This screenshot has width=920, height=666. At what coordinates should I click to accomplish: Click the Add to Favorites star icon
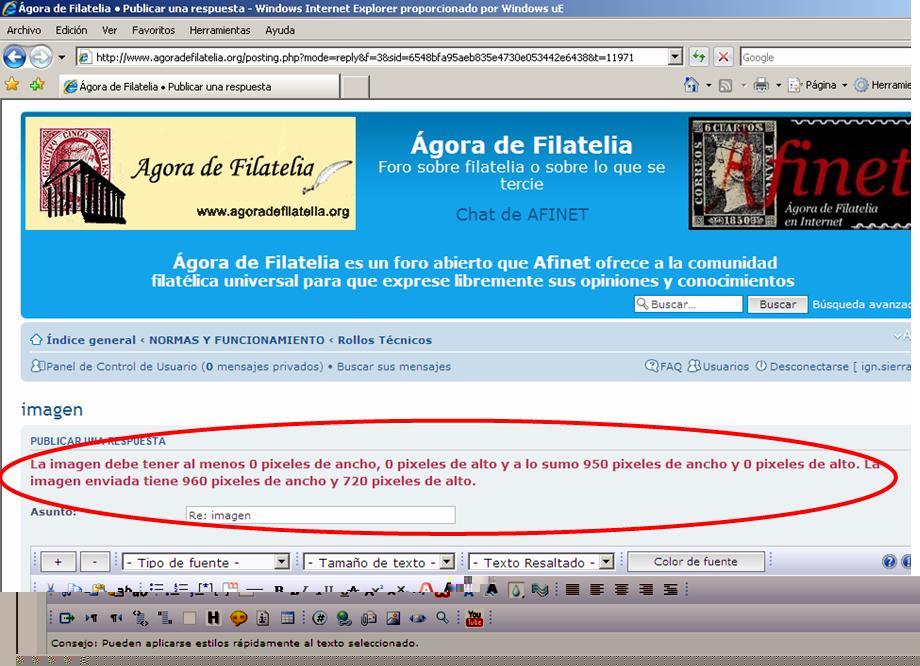(37, 84)
